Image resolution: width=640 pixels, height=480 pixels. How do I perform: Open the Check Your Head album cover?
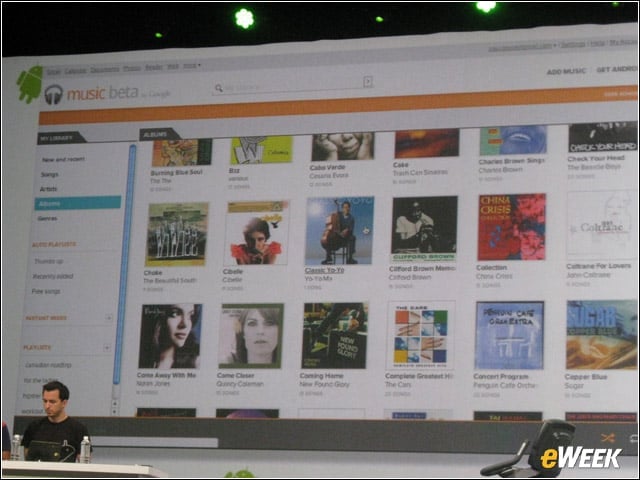click(x=602, y=137)
